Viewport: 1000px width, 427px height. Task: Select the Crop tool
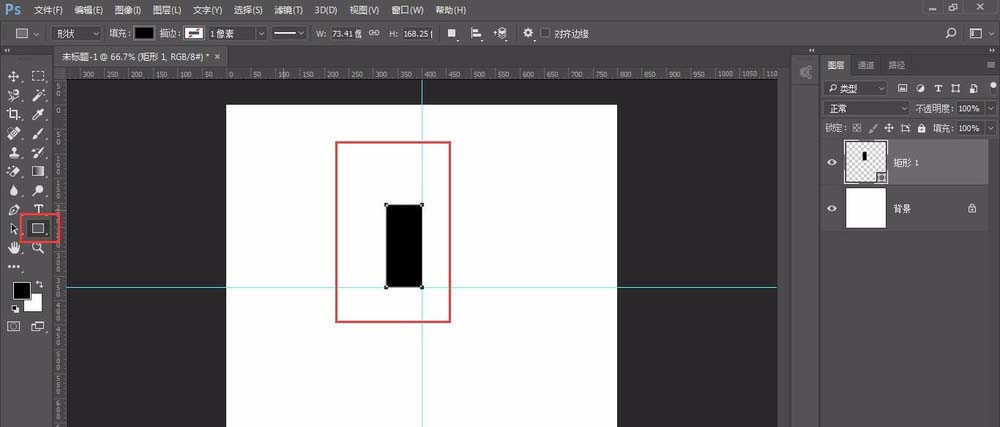[14, 114]
